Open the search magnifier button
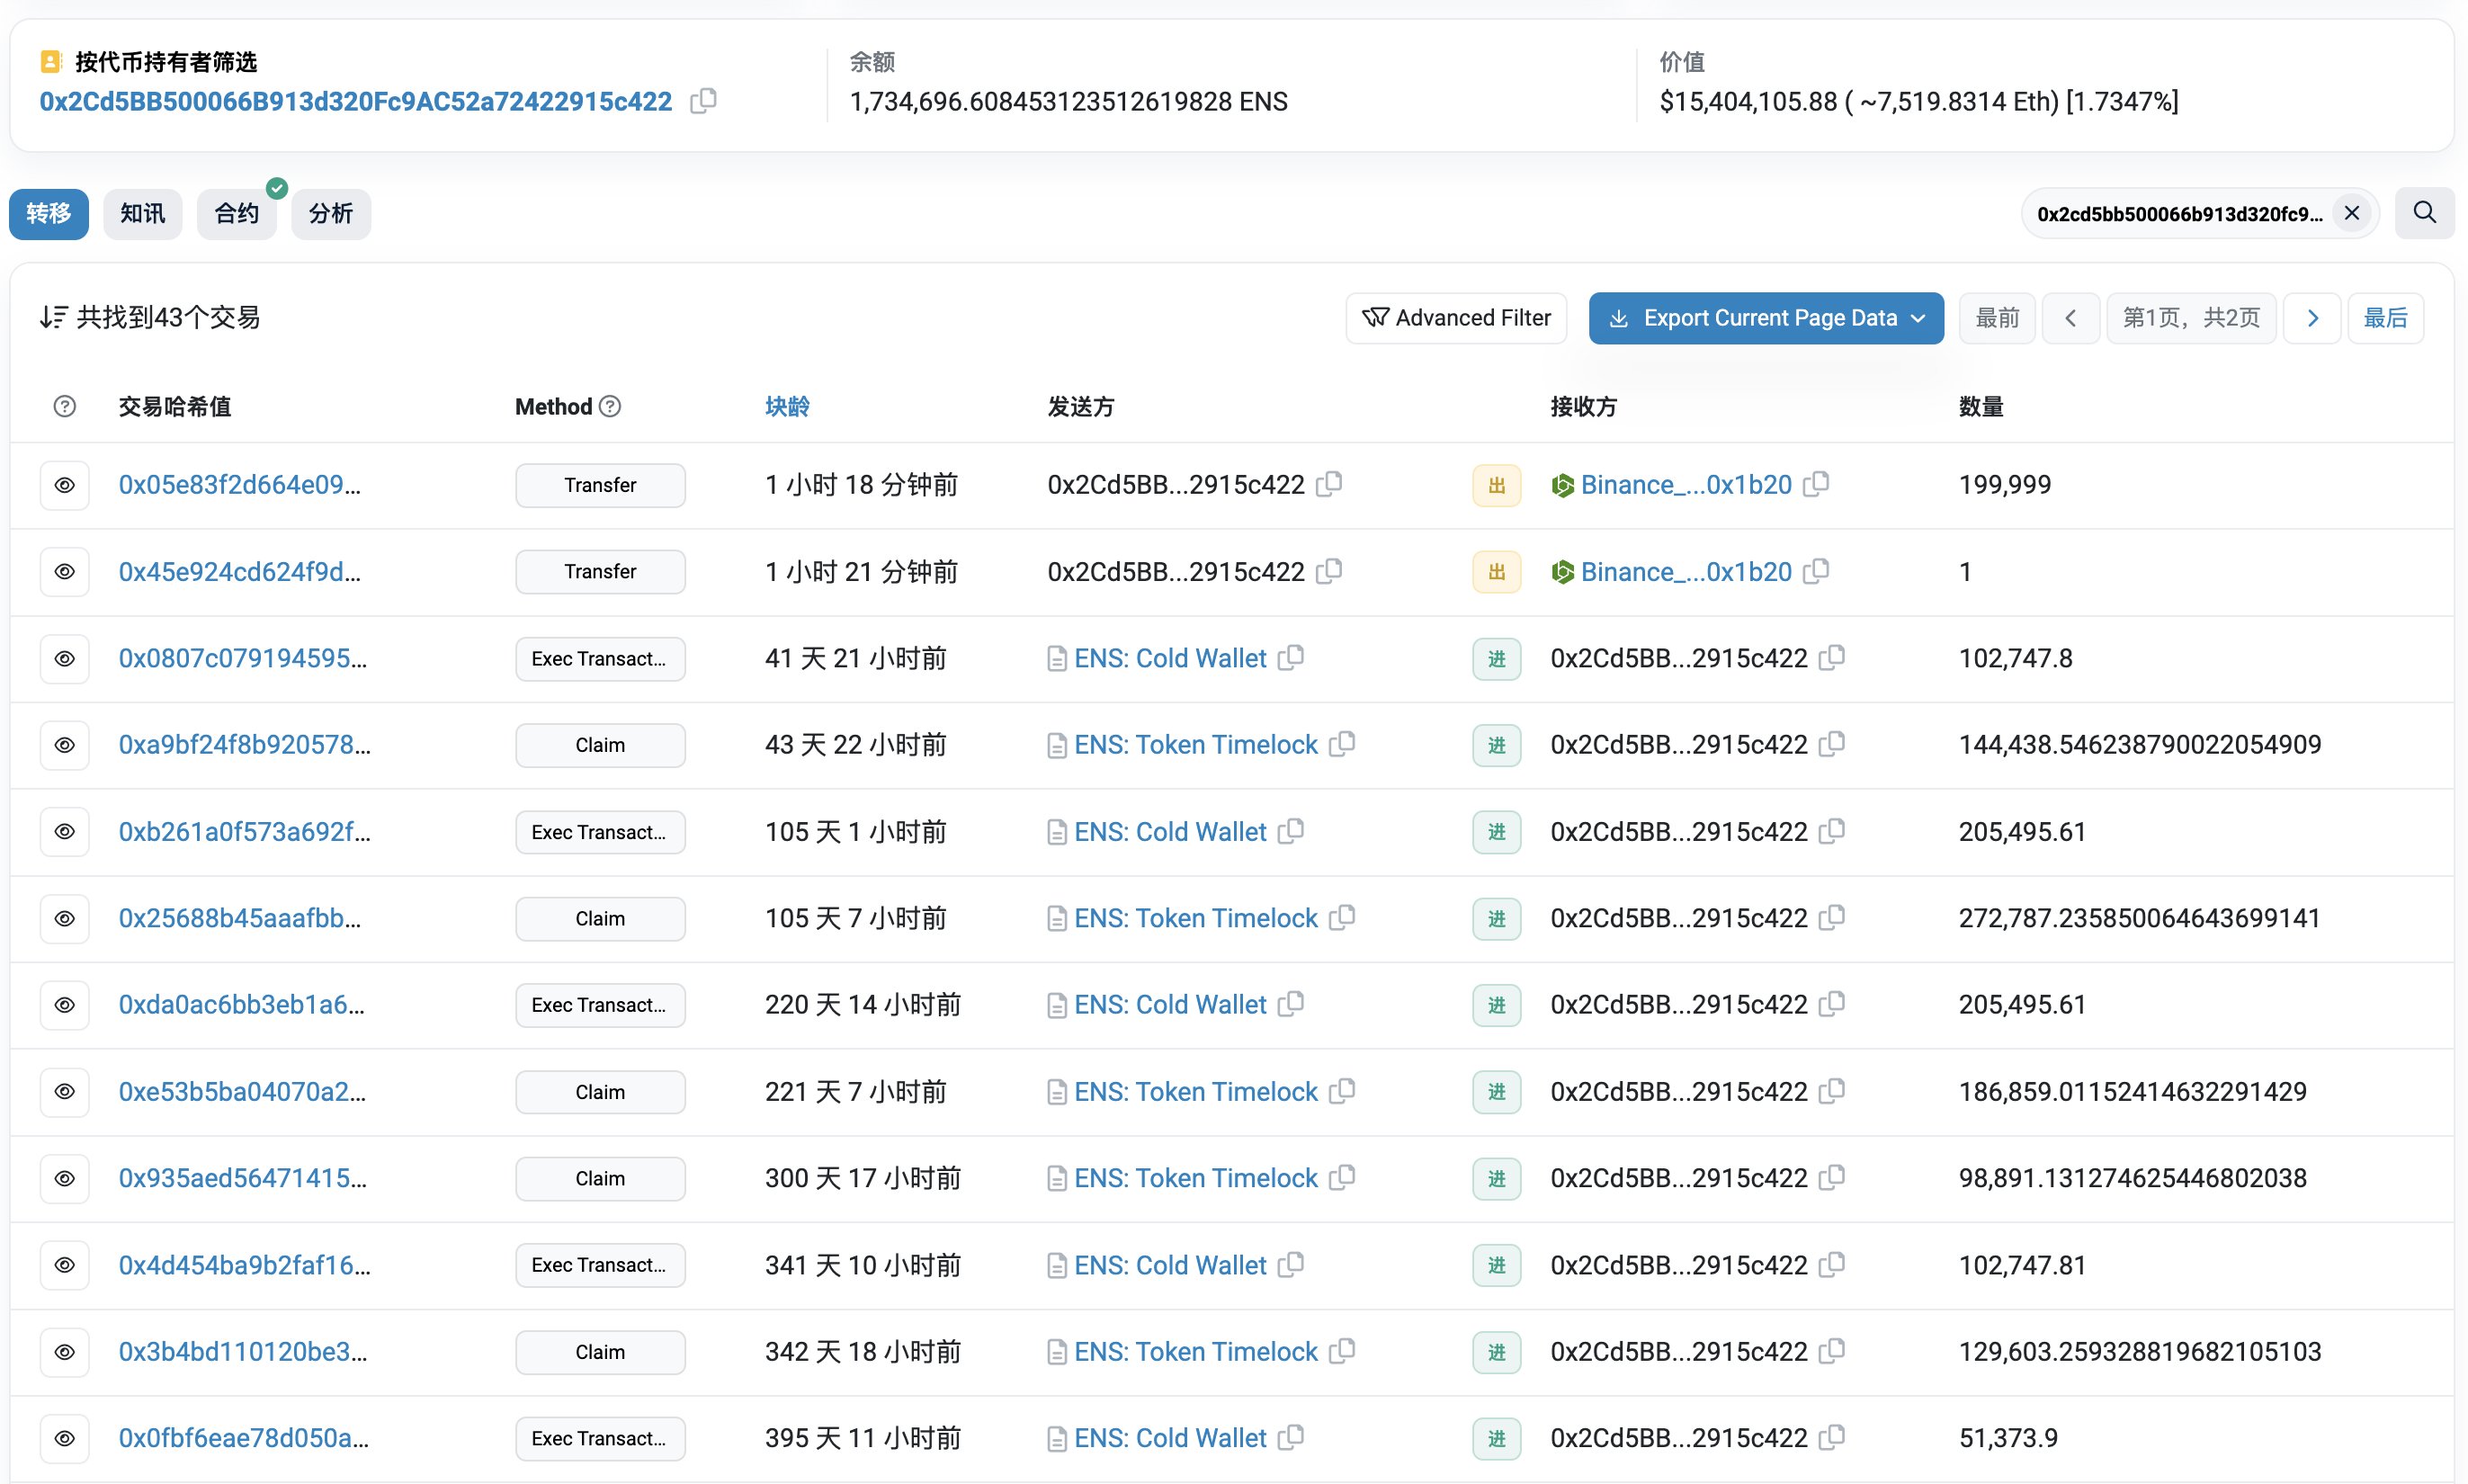This screenshot has height=1484, width=2468. (2424, 213)
